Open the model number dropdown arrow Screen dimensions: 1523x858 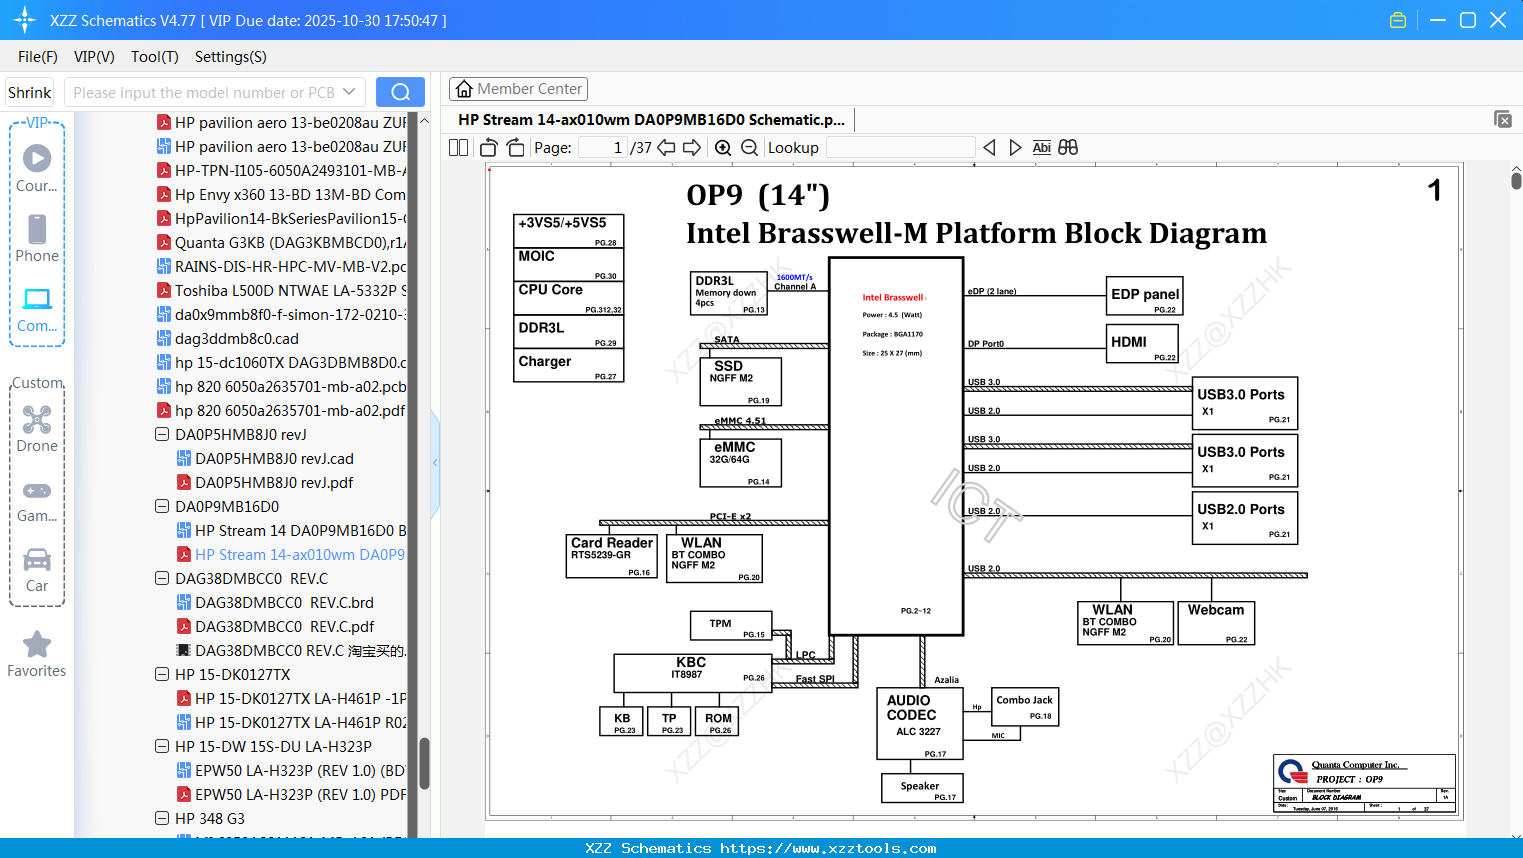349,92
